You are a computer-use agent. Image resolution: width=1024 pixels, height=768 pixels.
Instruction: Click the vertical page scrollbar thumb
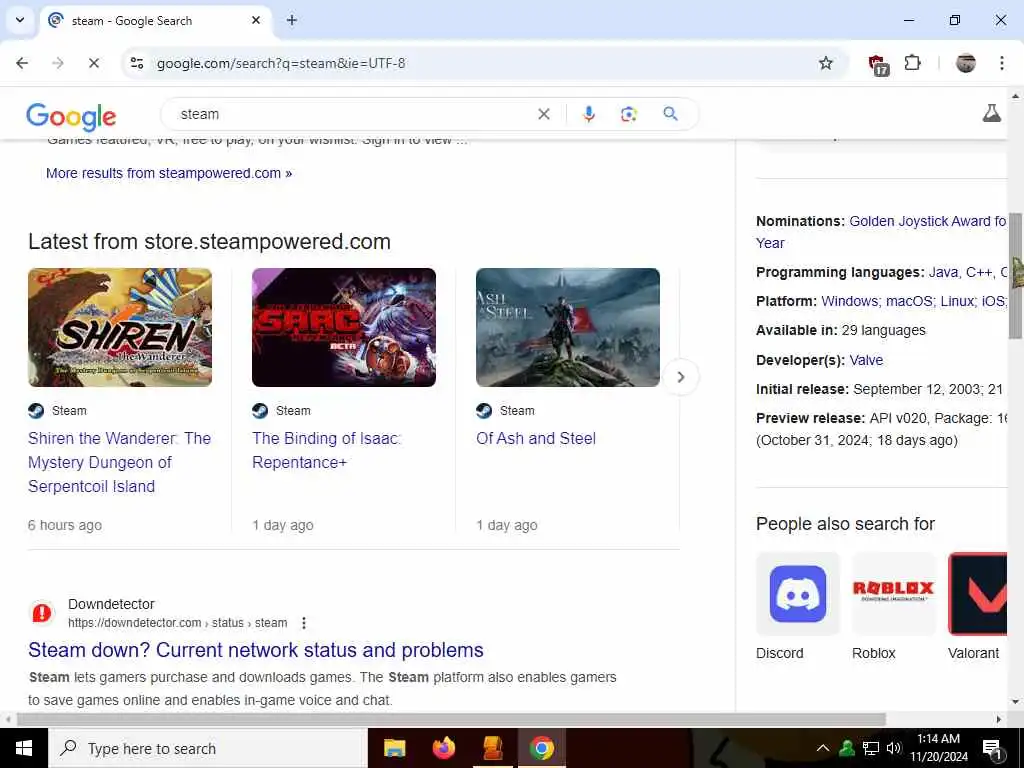tap(1016, 276)
